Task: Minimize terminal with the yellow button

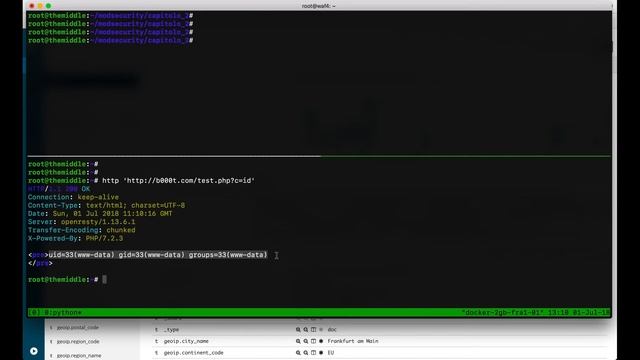Action: click(40, 6)
